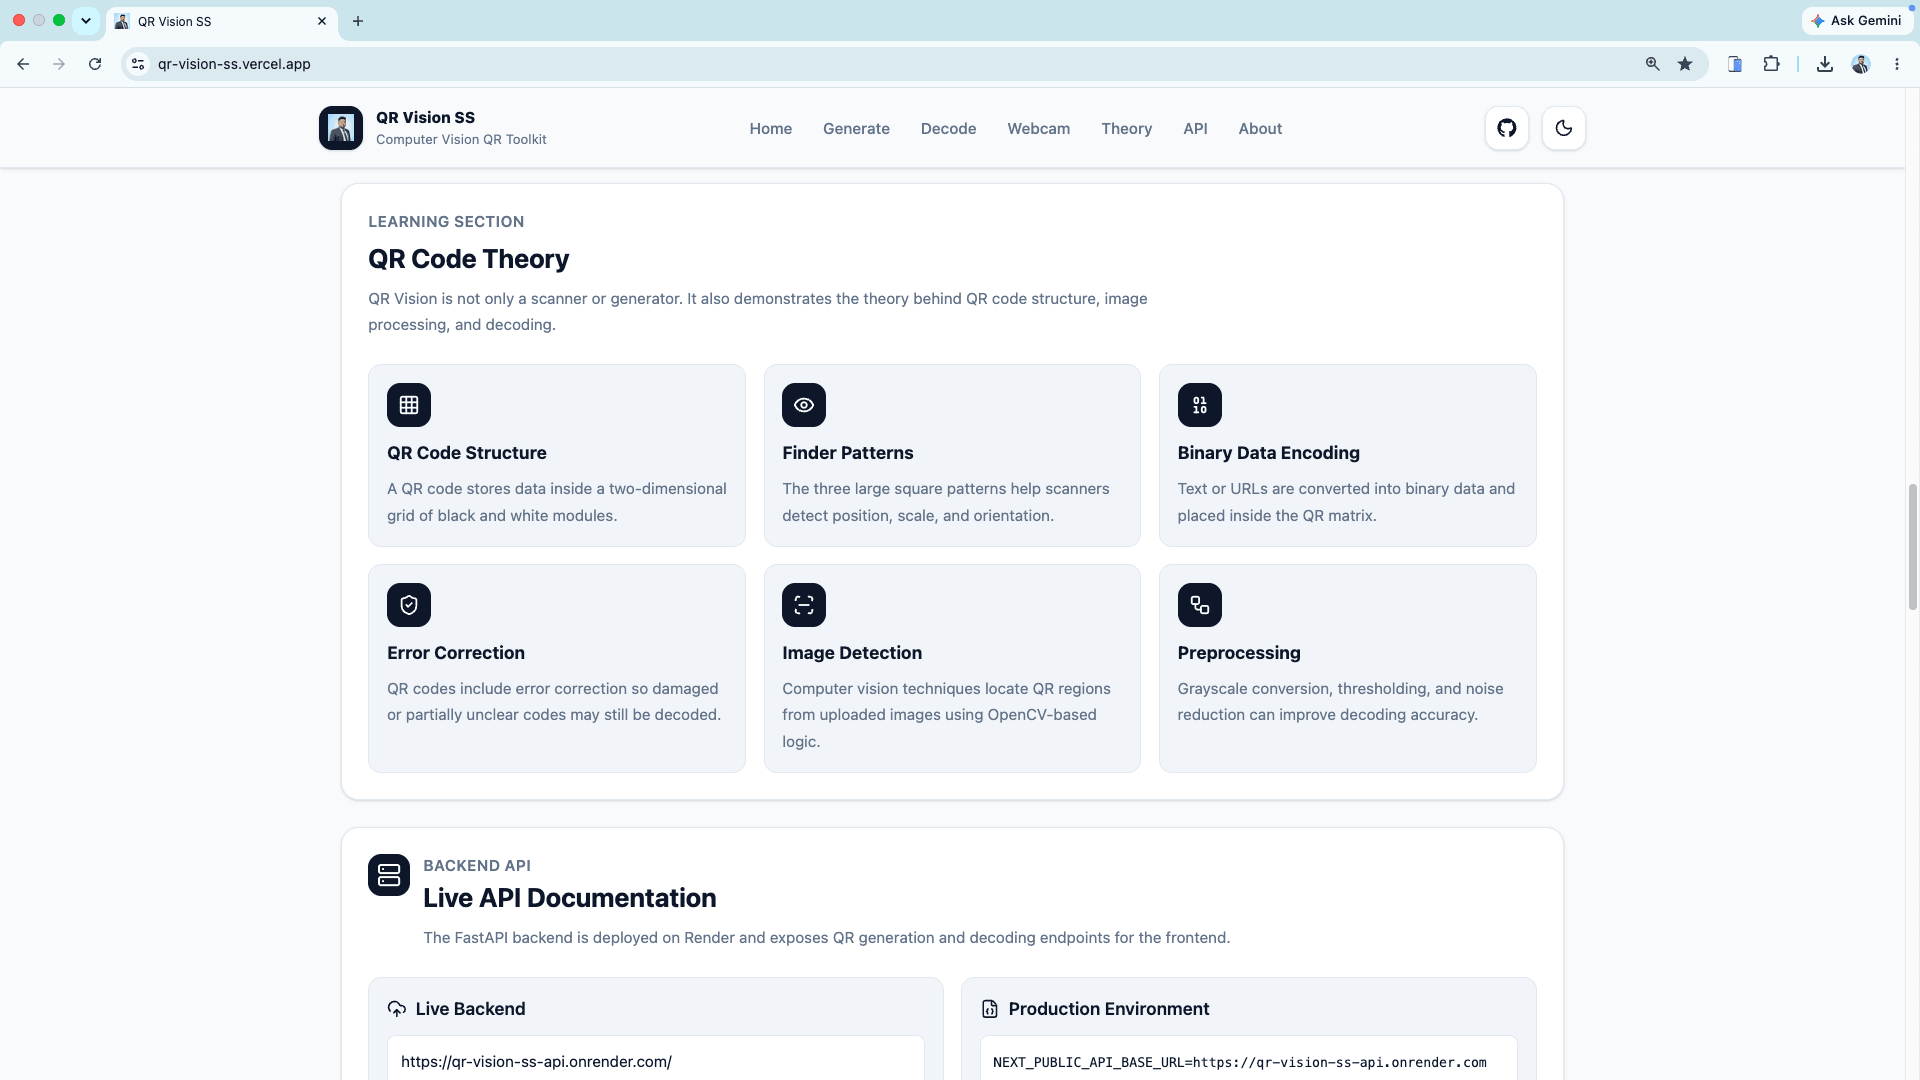
Task: Click the QR Vision SS site title
Action: point(425,118)
